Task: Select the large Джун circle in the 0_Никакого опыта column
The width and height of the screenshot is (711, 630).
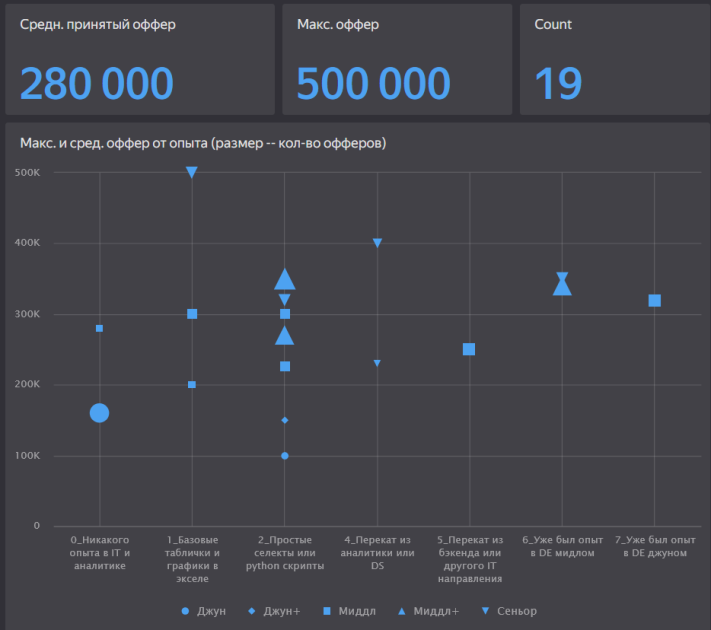Action: pos(99,413)
